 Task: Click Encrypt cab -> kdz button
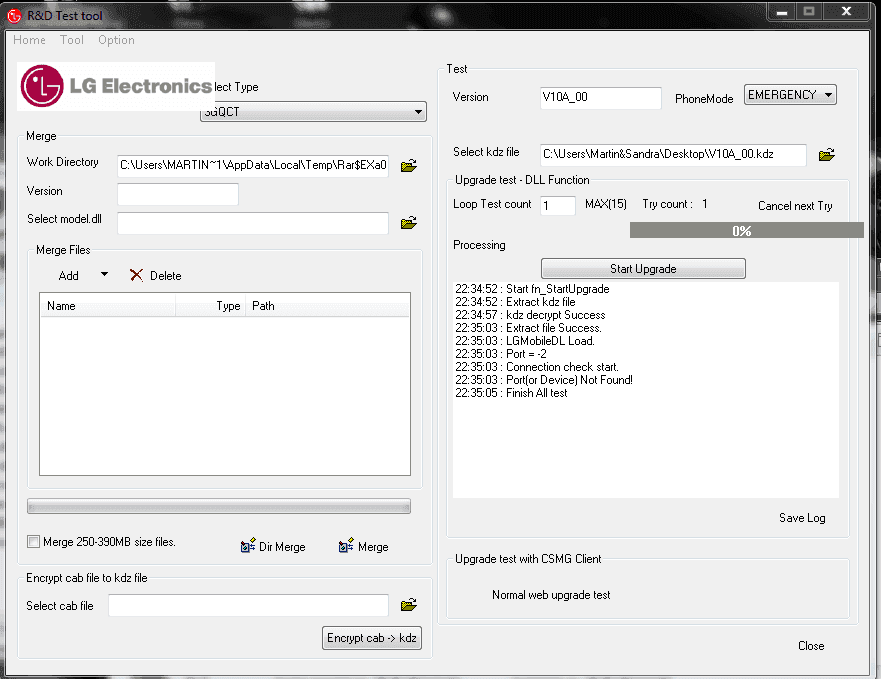[x=372, y=638]
